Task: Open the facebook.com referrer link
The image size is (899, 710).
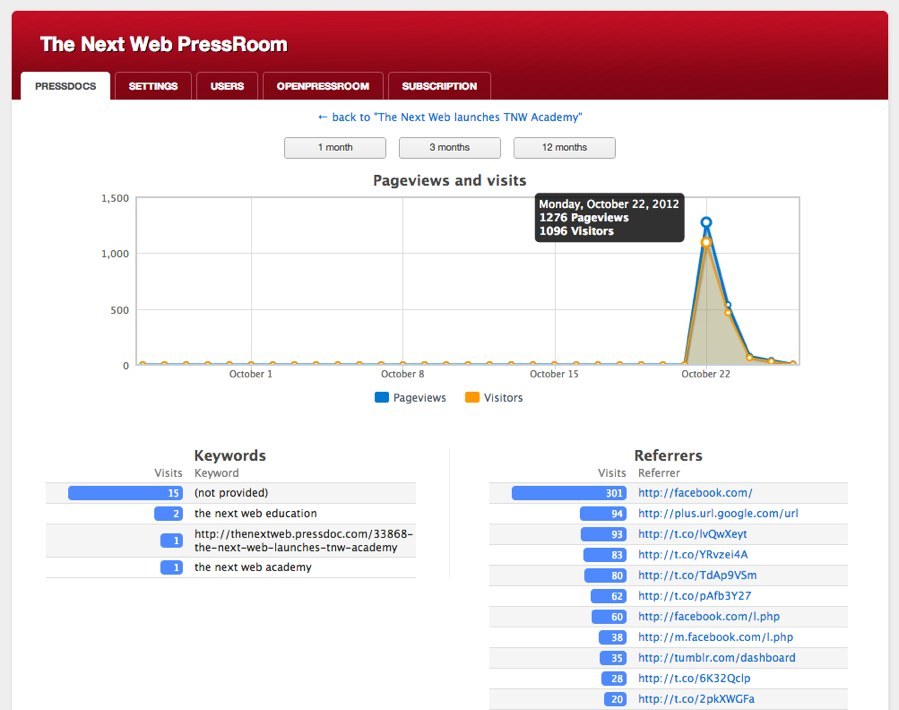Action: click(695, 493)
